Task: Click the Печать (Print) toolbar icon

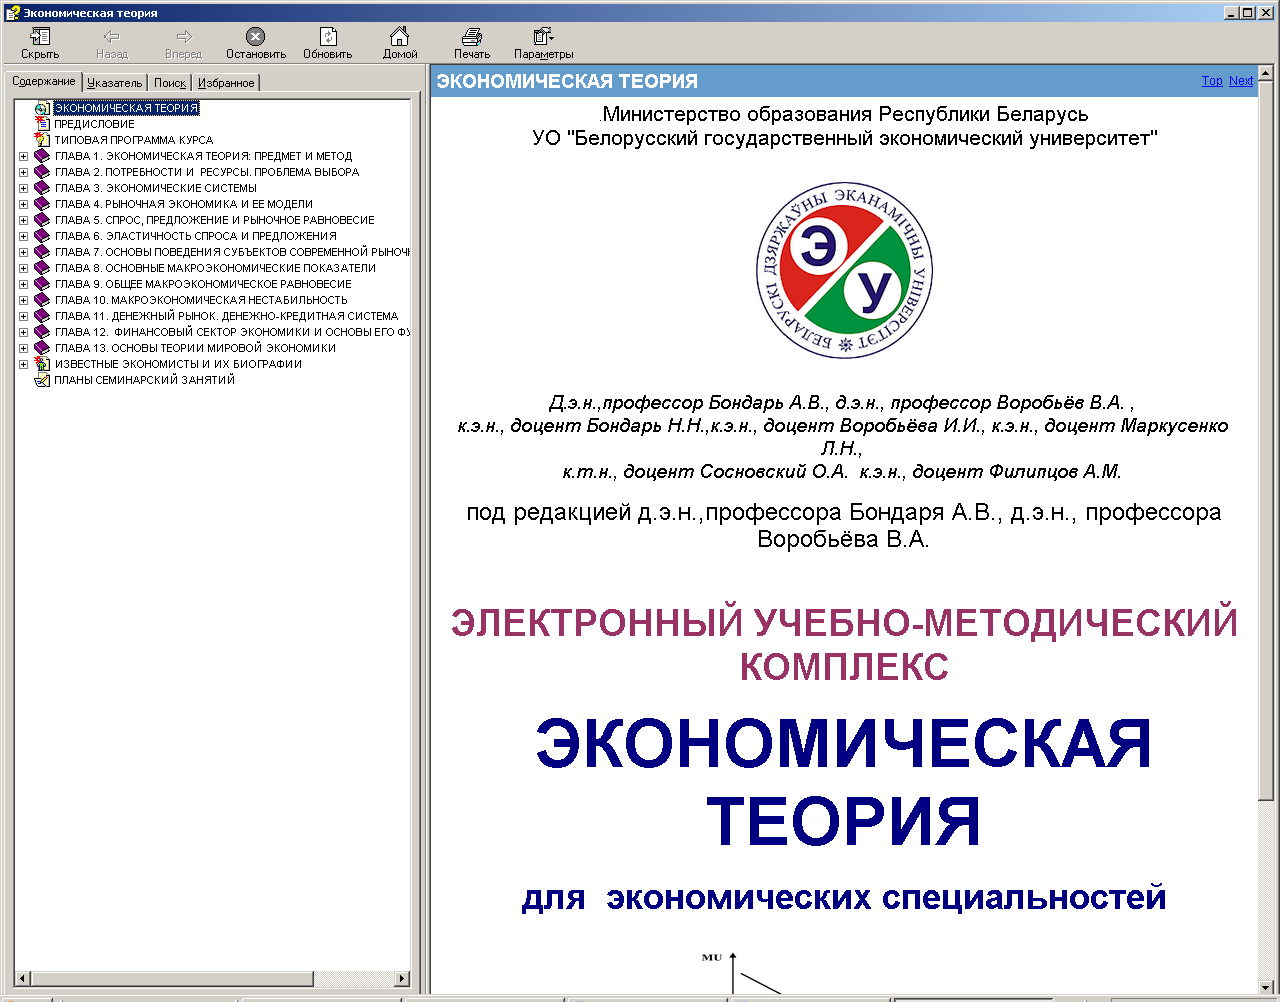Action: point(472,37)
